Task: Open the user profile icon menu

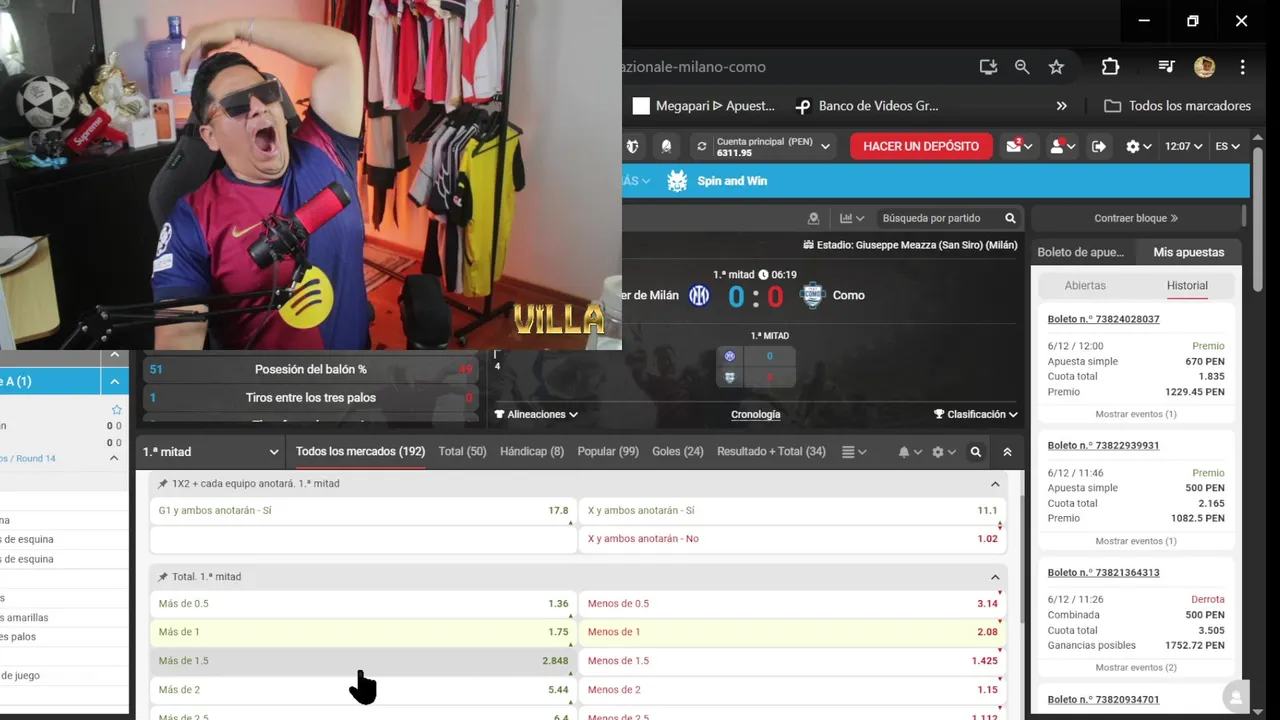Action: [x=1062, y=146]
